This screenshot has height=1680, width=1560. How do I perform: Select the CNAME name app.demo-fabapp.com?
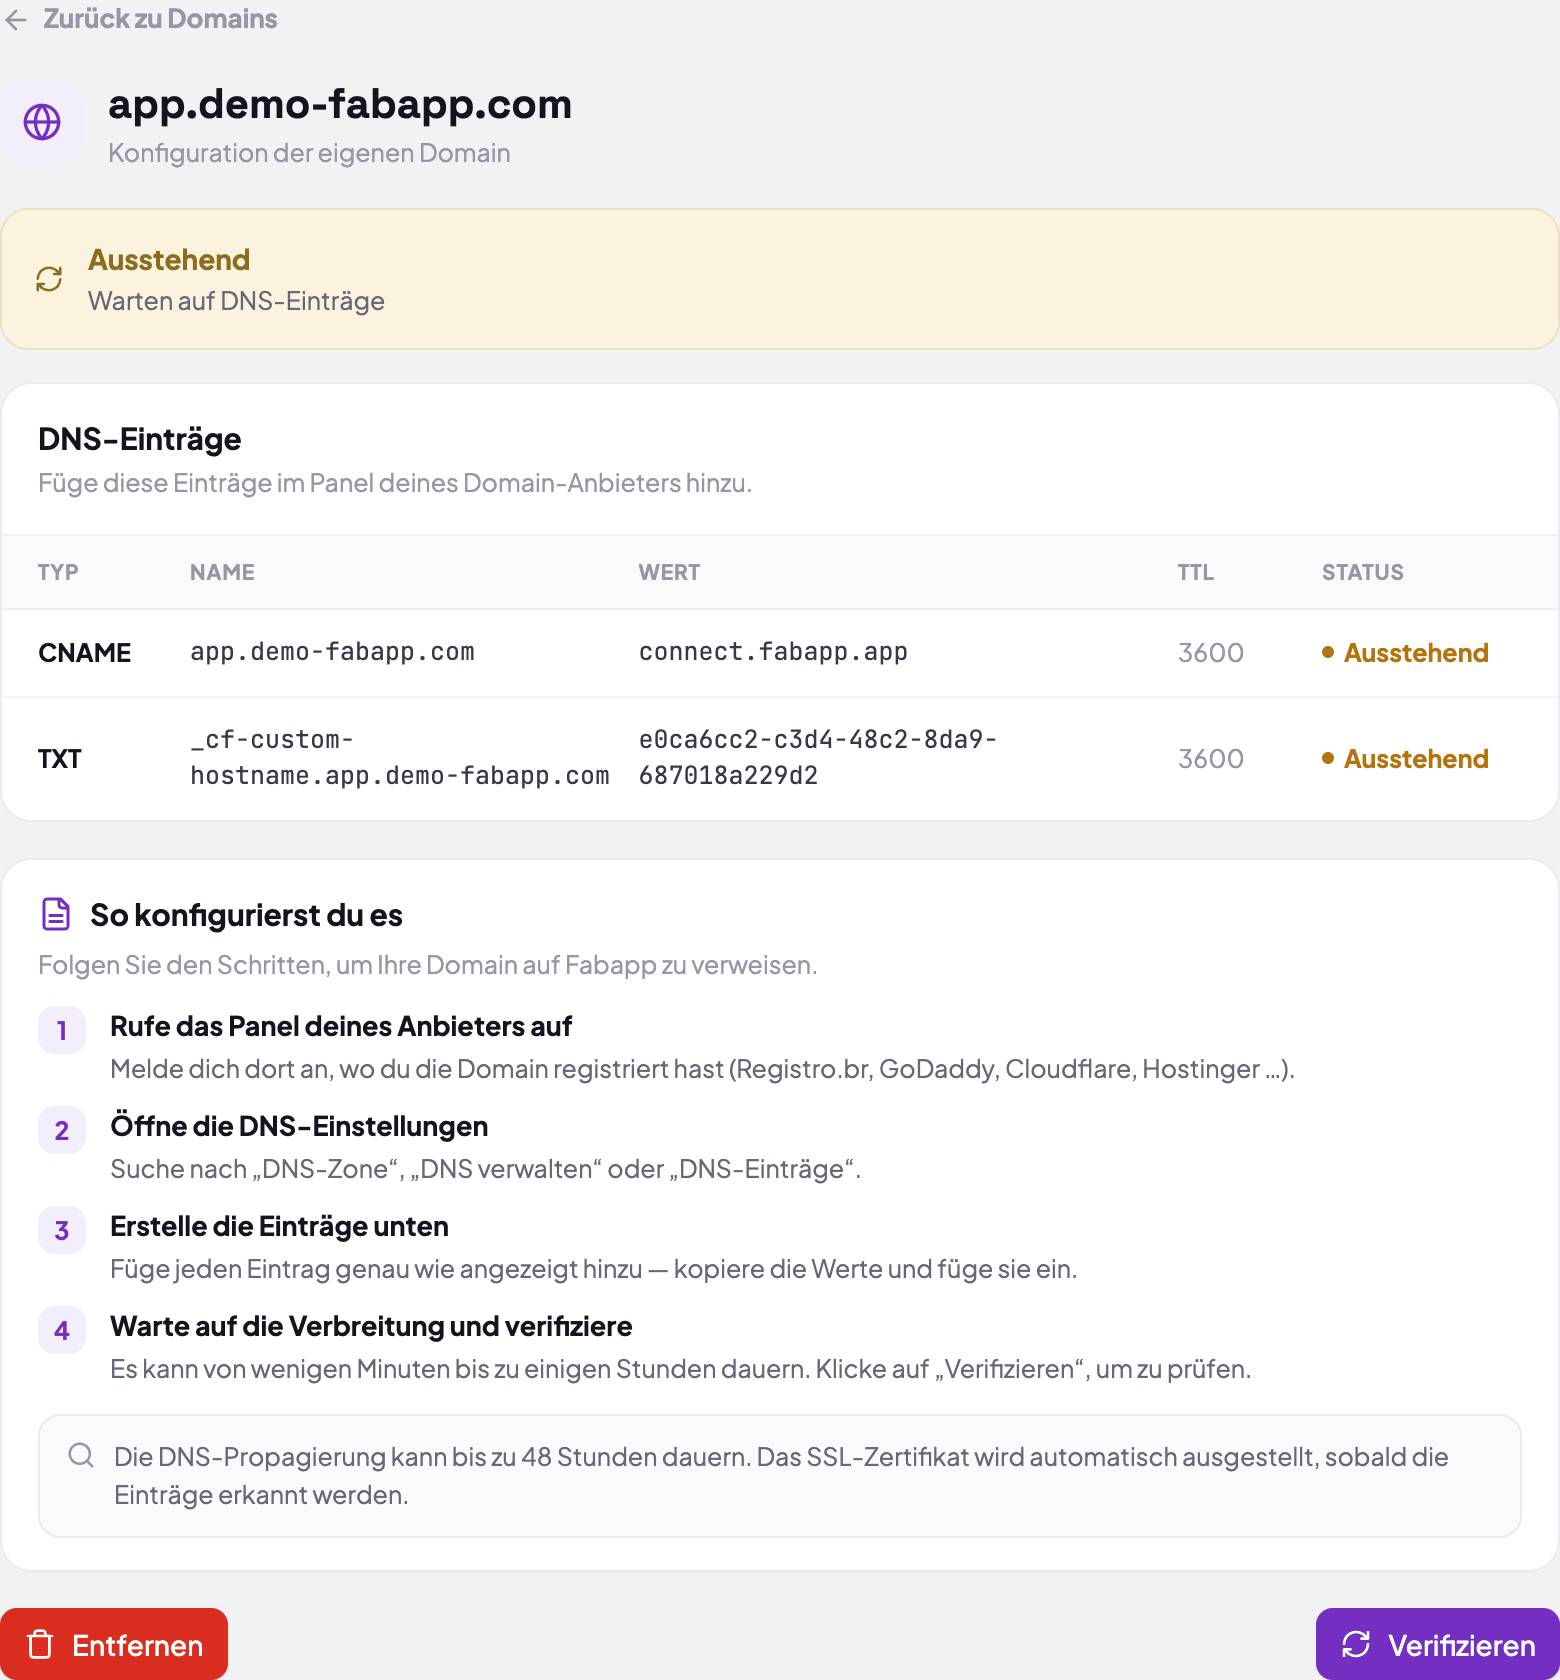332,652
